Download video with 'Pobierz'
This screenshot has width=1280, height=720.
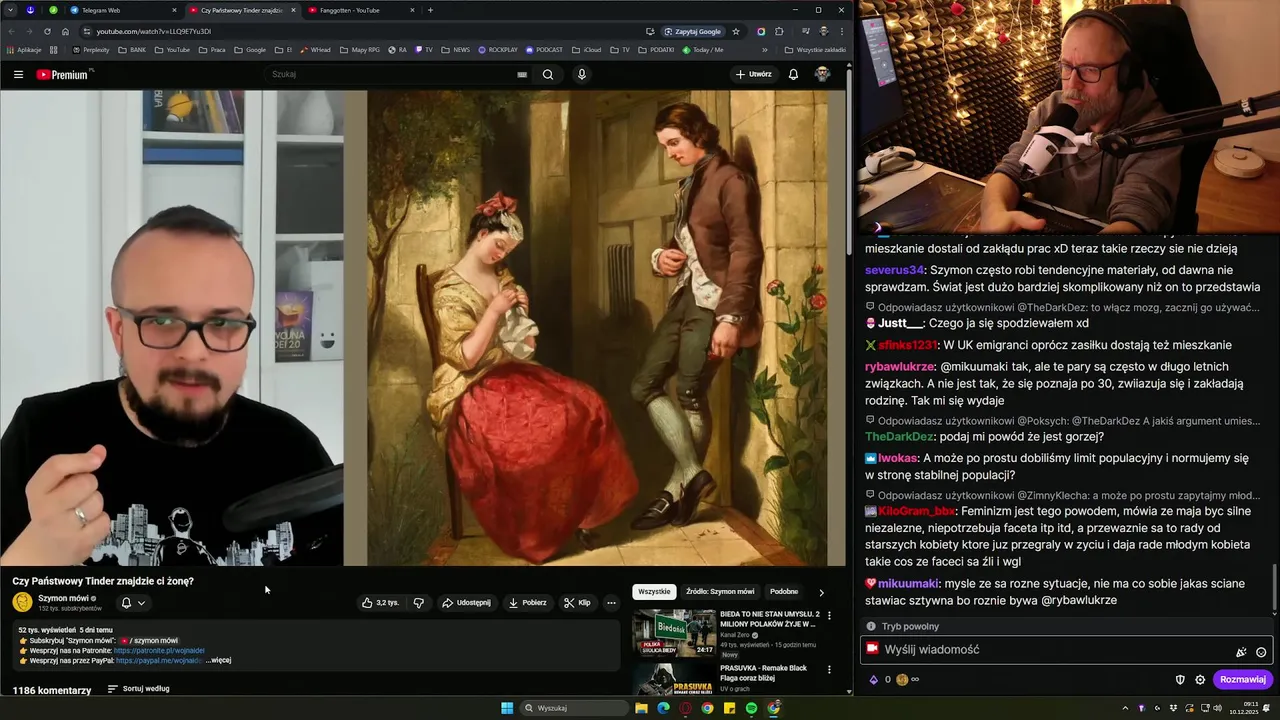click(x=527, y=603)
